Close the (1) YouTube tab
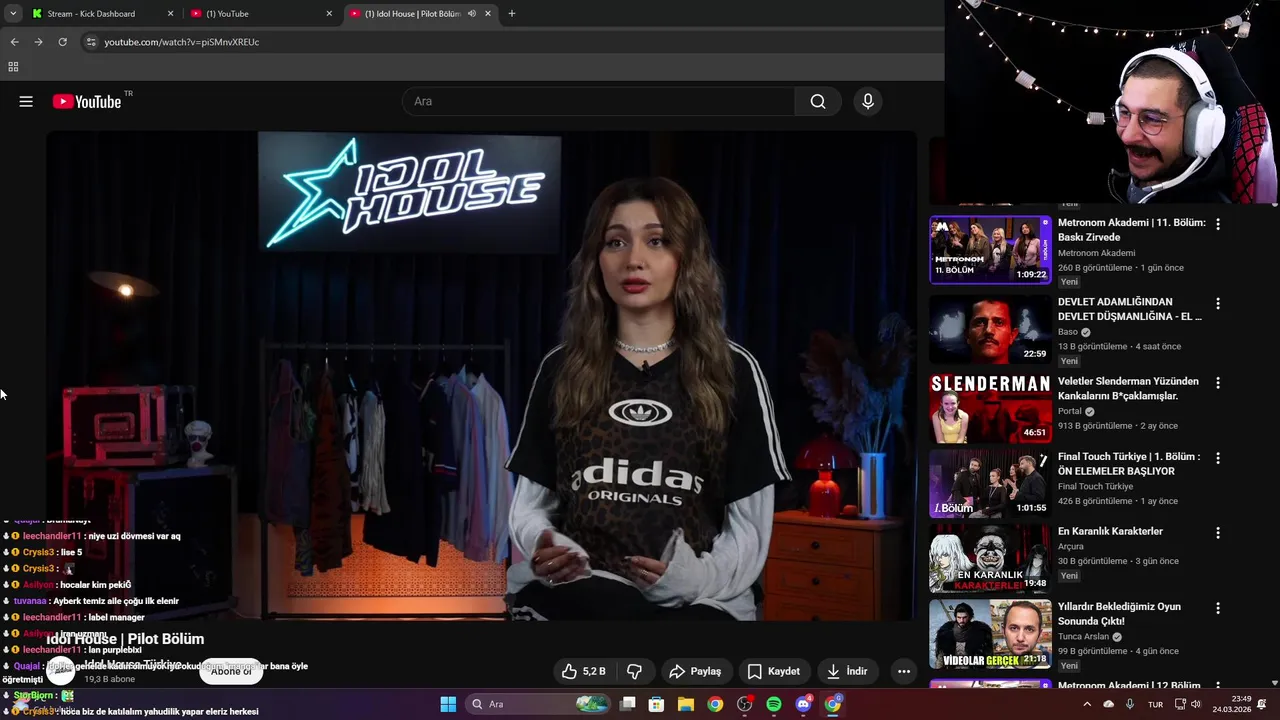1280x720 pixels. (329, 14)
